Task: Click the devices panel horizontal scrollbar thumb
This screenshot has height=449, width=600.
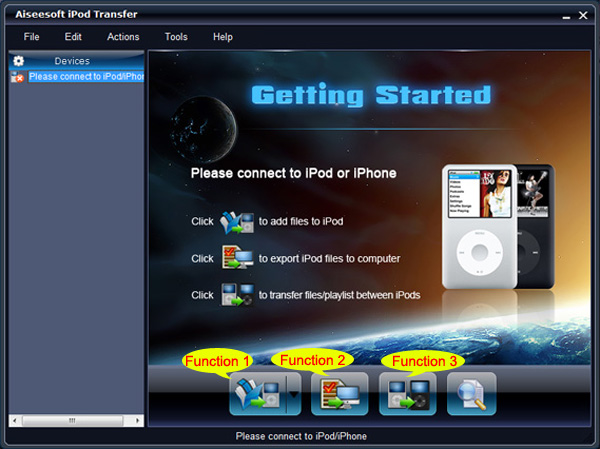Action: (72, 420)
